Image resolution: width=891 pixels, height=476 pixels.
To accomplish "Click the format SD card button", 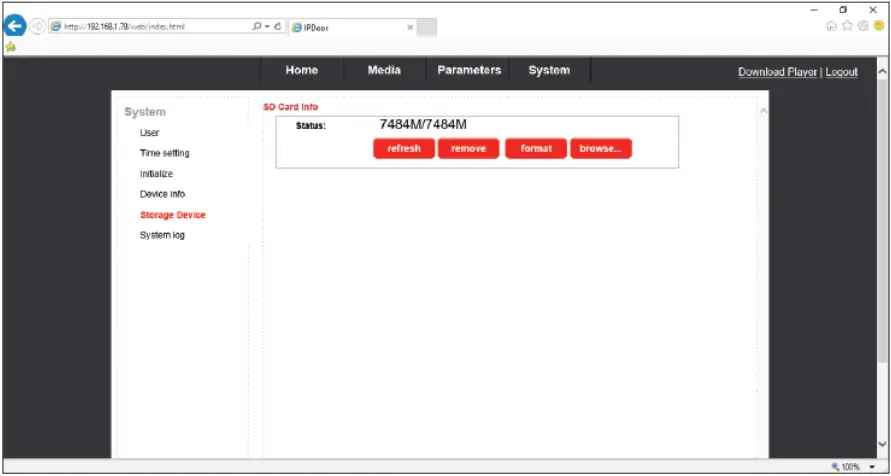I will [536, 148].
